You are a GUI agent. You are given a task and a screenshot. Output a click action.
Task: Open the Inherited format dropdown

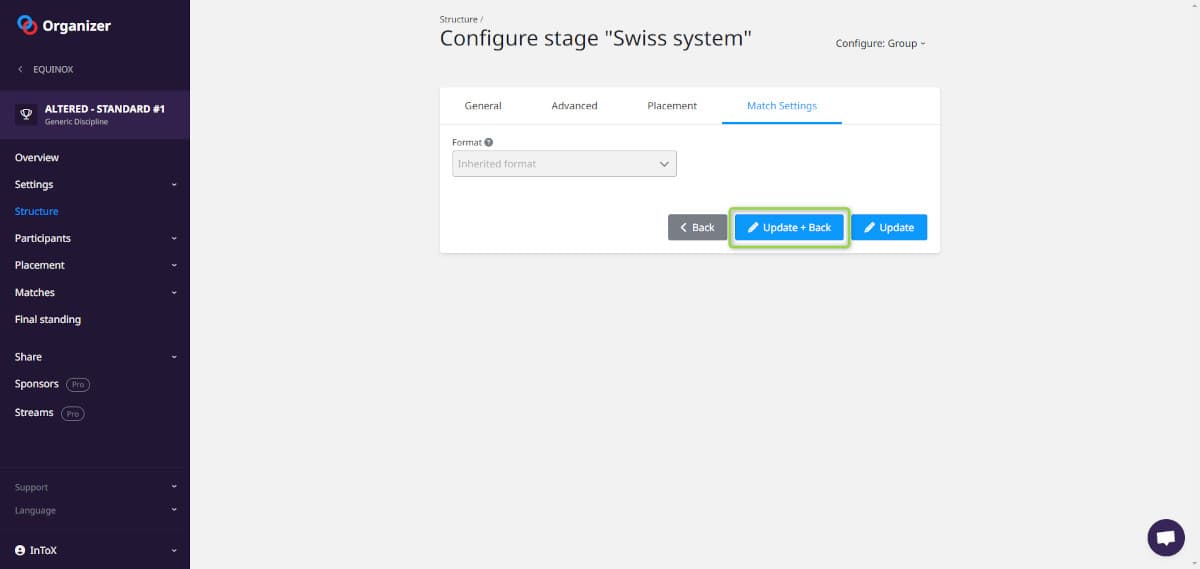(564, 164)
